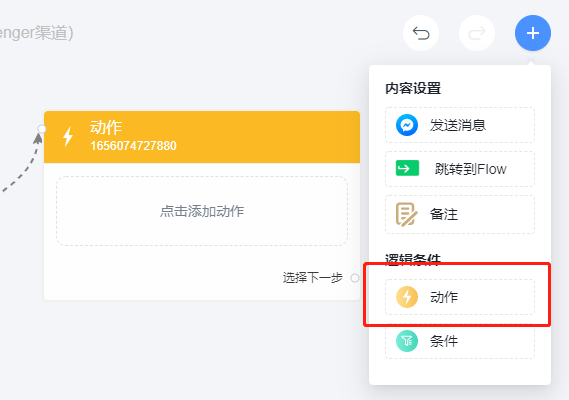Click the 点击添加动作 placeholder box
The width and height of the screenshot is (569, 400).
(x=202, y=211)
